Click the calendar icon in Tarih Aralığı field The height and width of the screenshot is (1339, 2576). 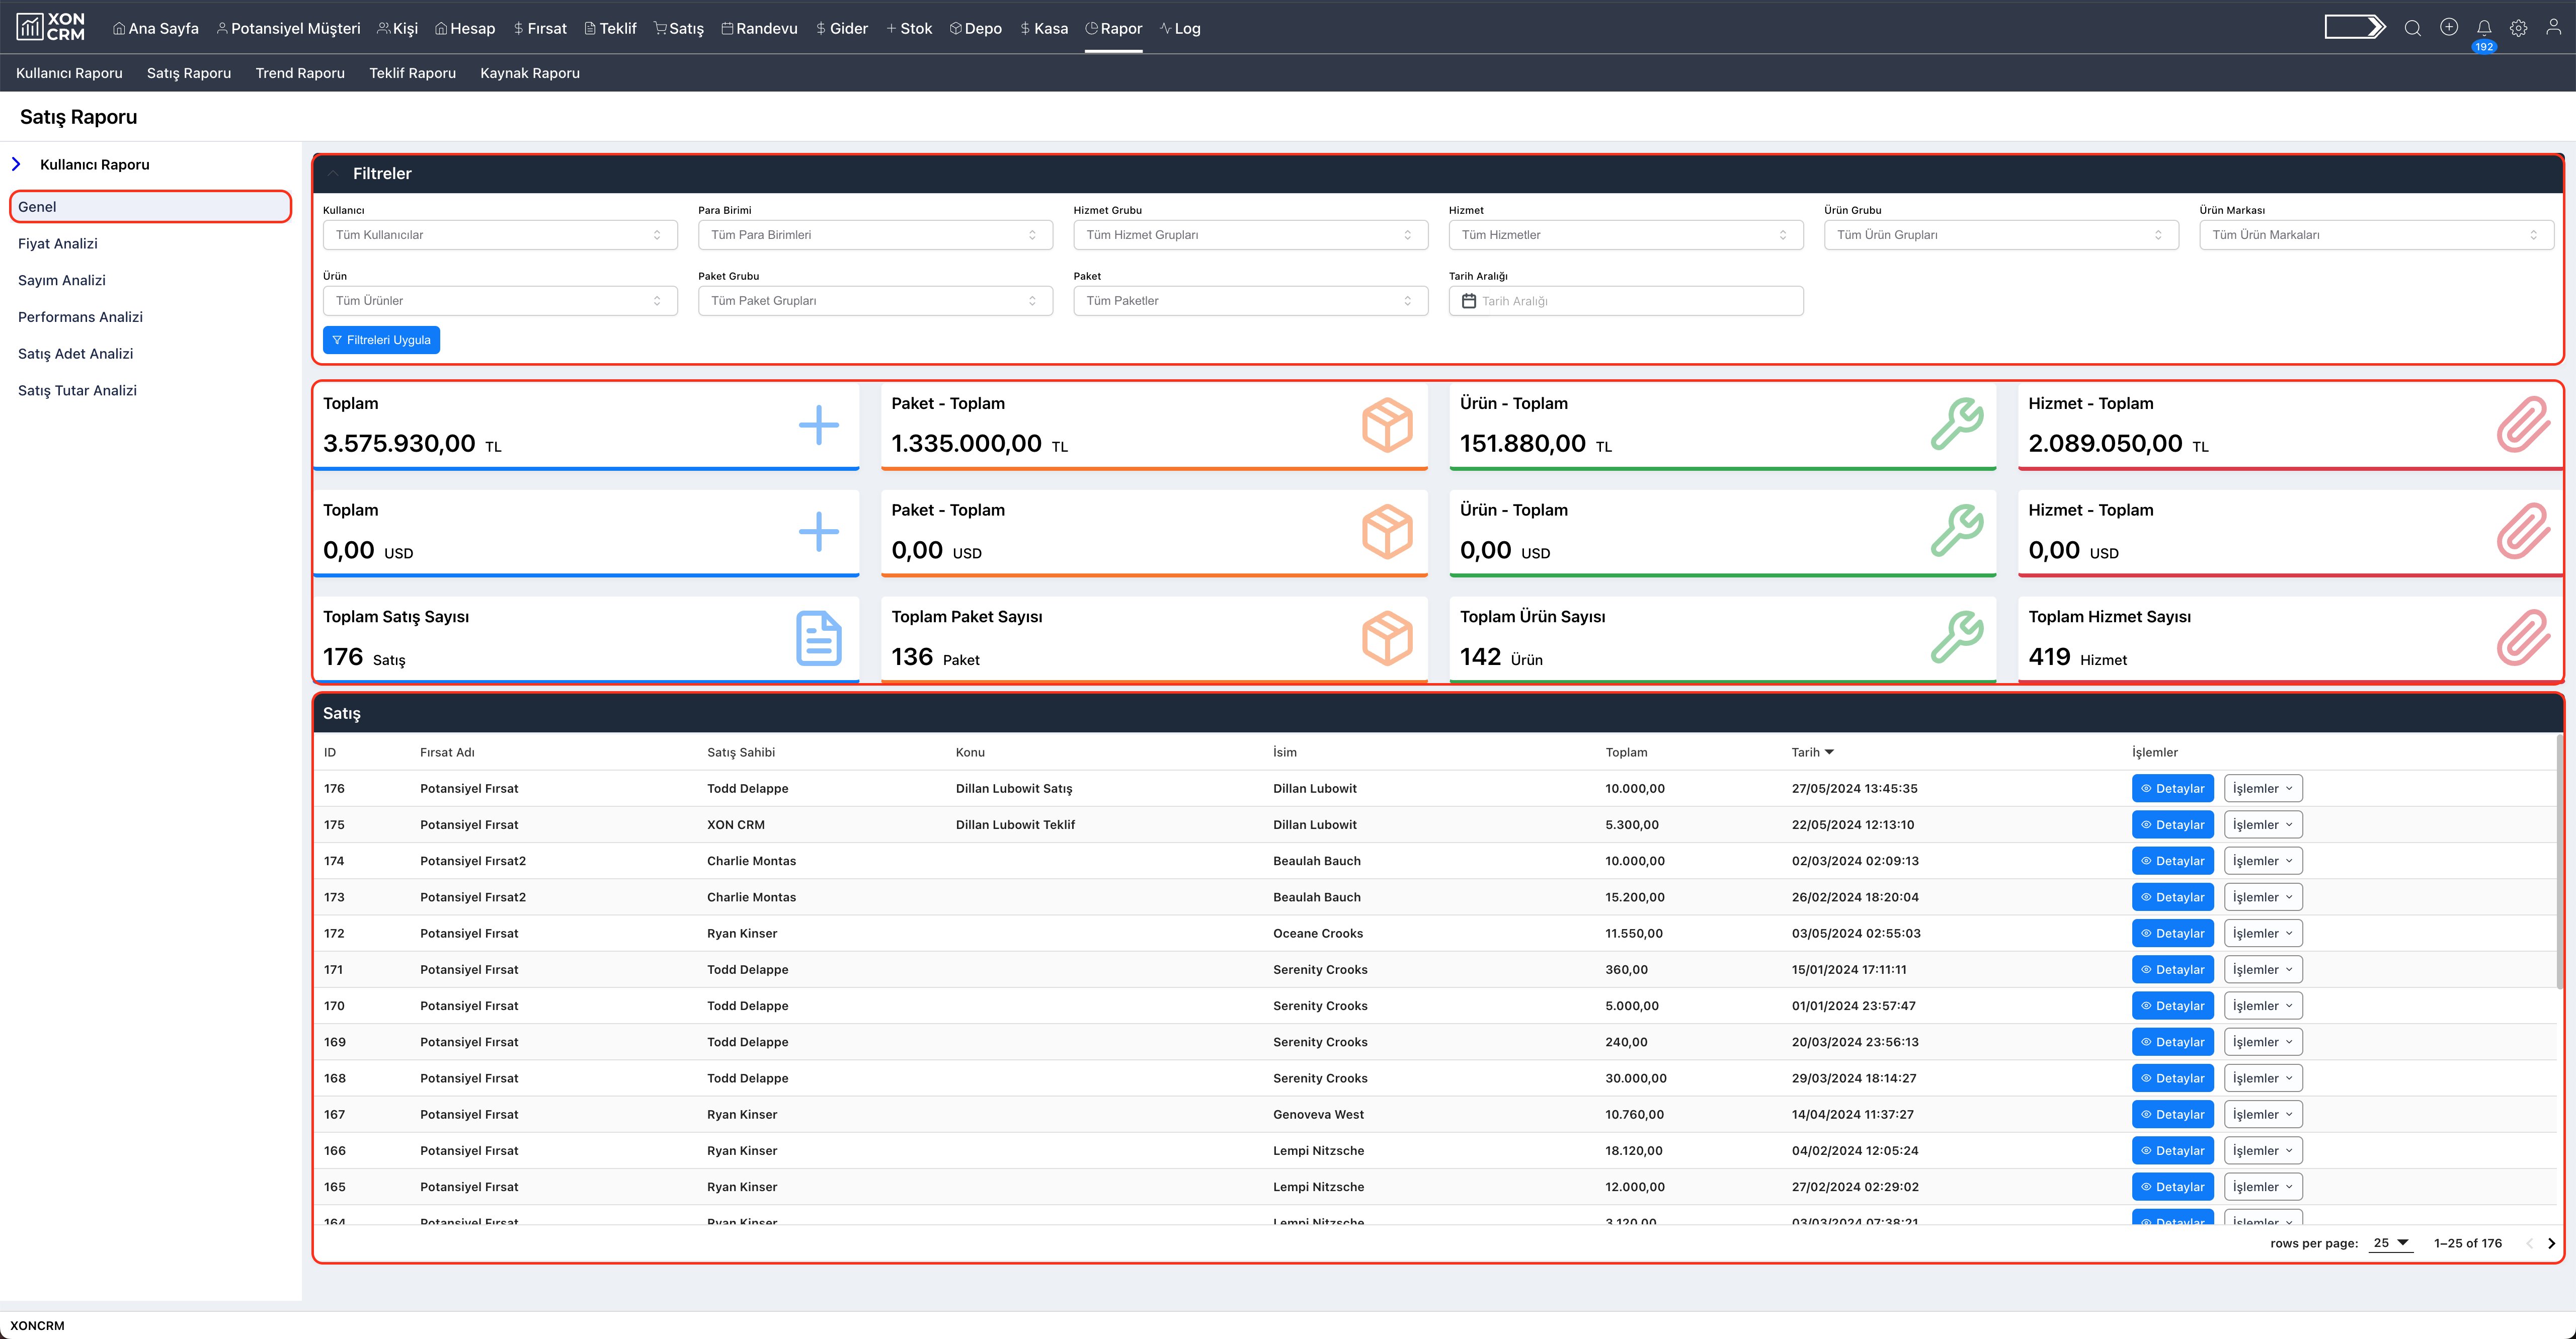point(1468,301)
